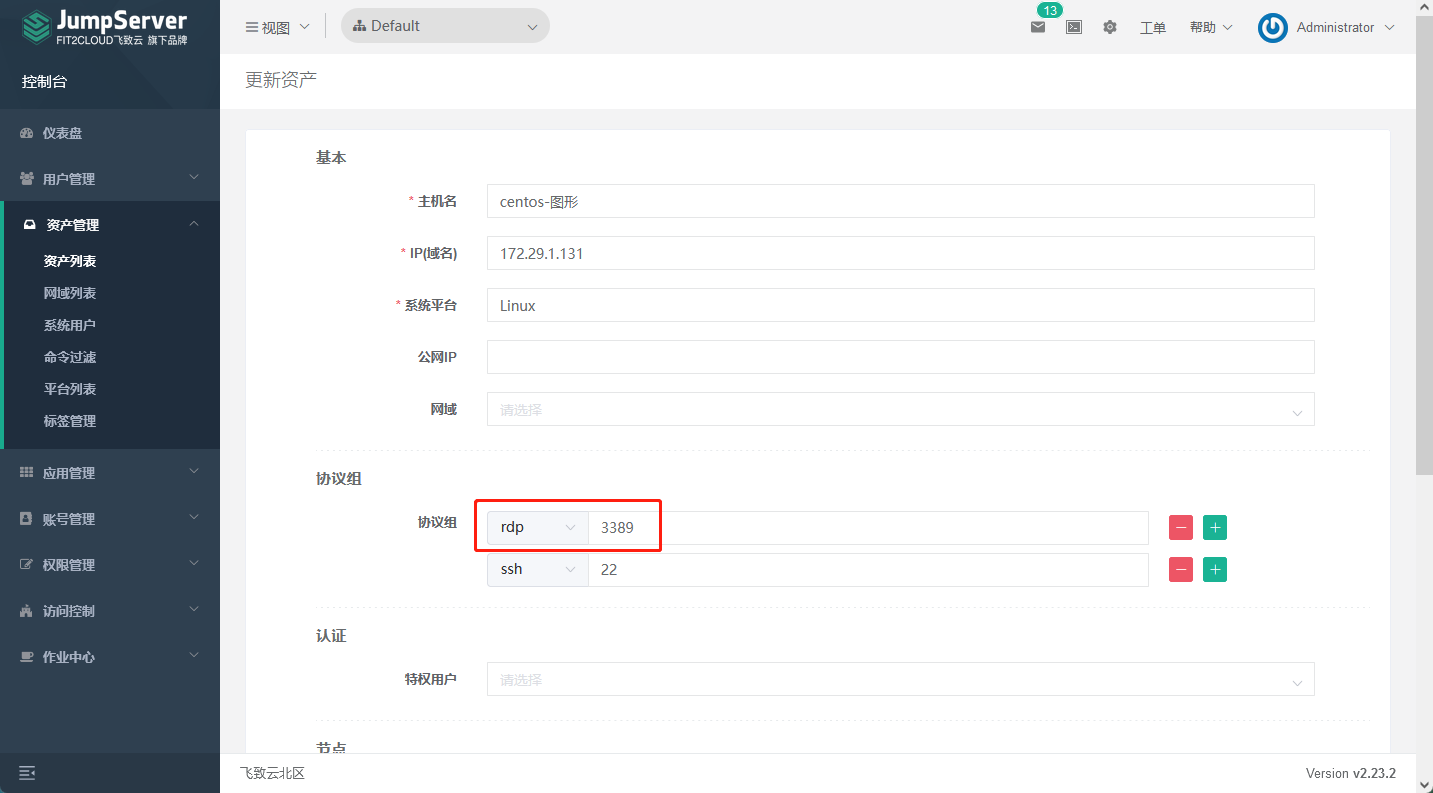Expand the 网域 select dropdown
Screen dimensions: 1433x793
pos(900,410)
